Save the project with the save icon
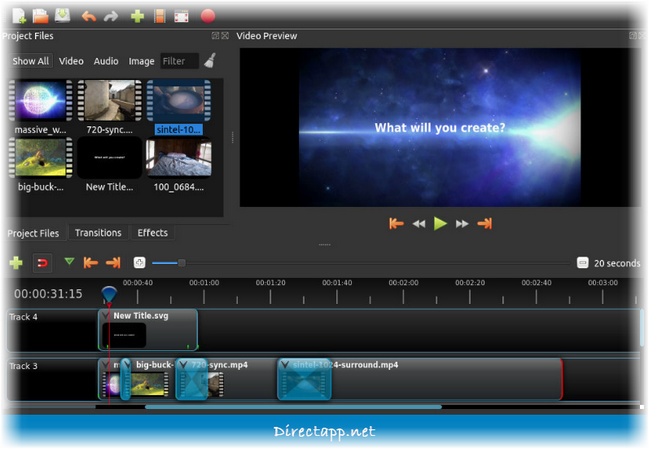Image resolution: width=649 pixels, height=449 pixels. (62, 16)
